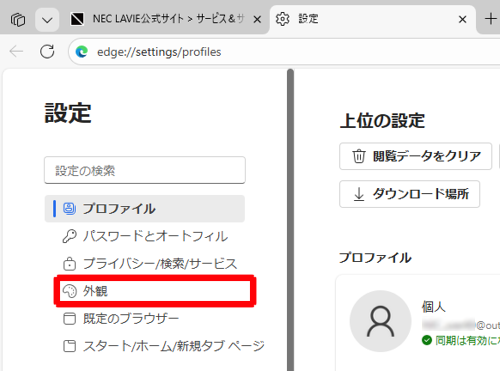The height and width of the screenshot is (371, 500).
Task: Open 外観 appearance settings
Action: click(x=155, y=291)
